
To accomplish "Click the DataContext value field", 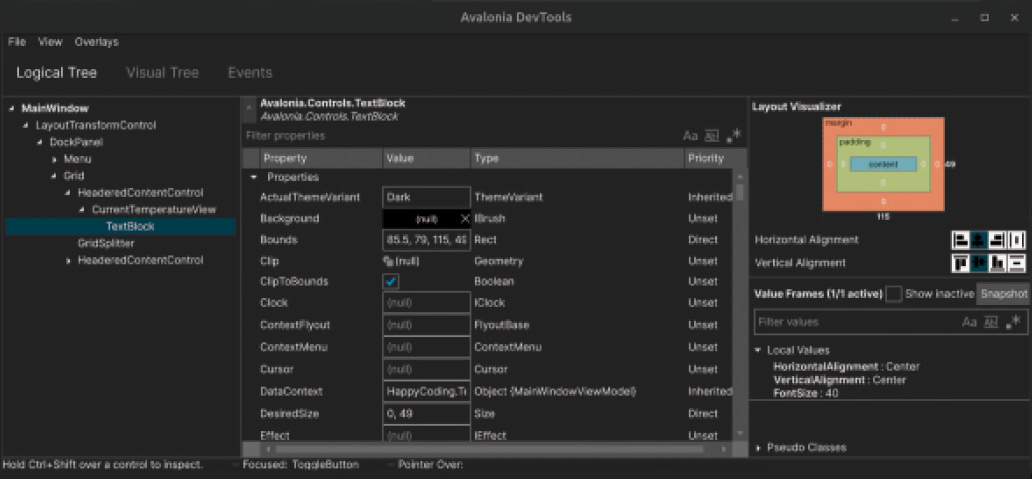I will [x=426, y=391].
